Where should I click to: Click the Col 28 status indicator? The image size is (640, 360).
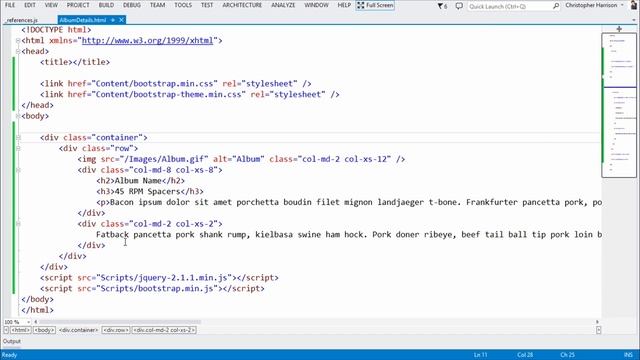(x=525, y=355)
